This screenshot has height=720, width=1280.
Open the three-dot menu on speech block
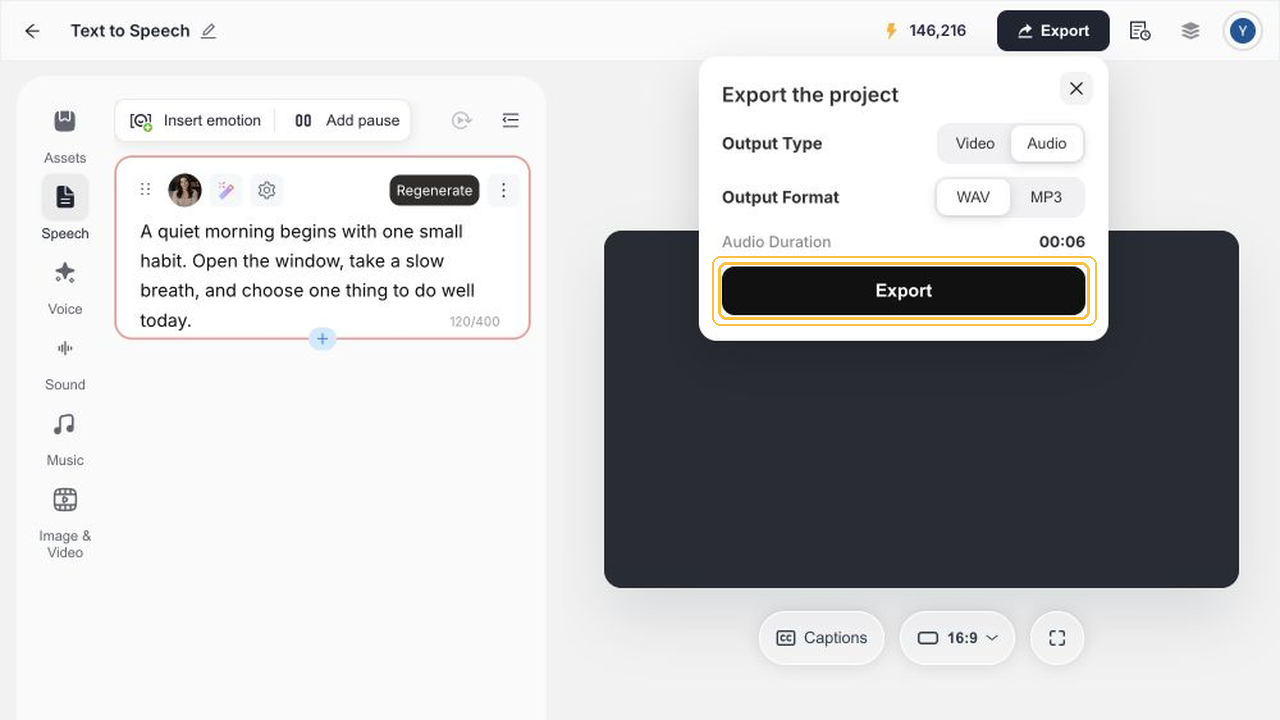504,190
